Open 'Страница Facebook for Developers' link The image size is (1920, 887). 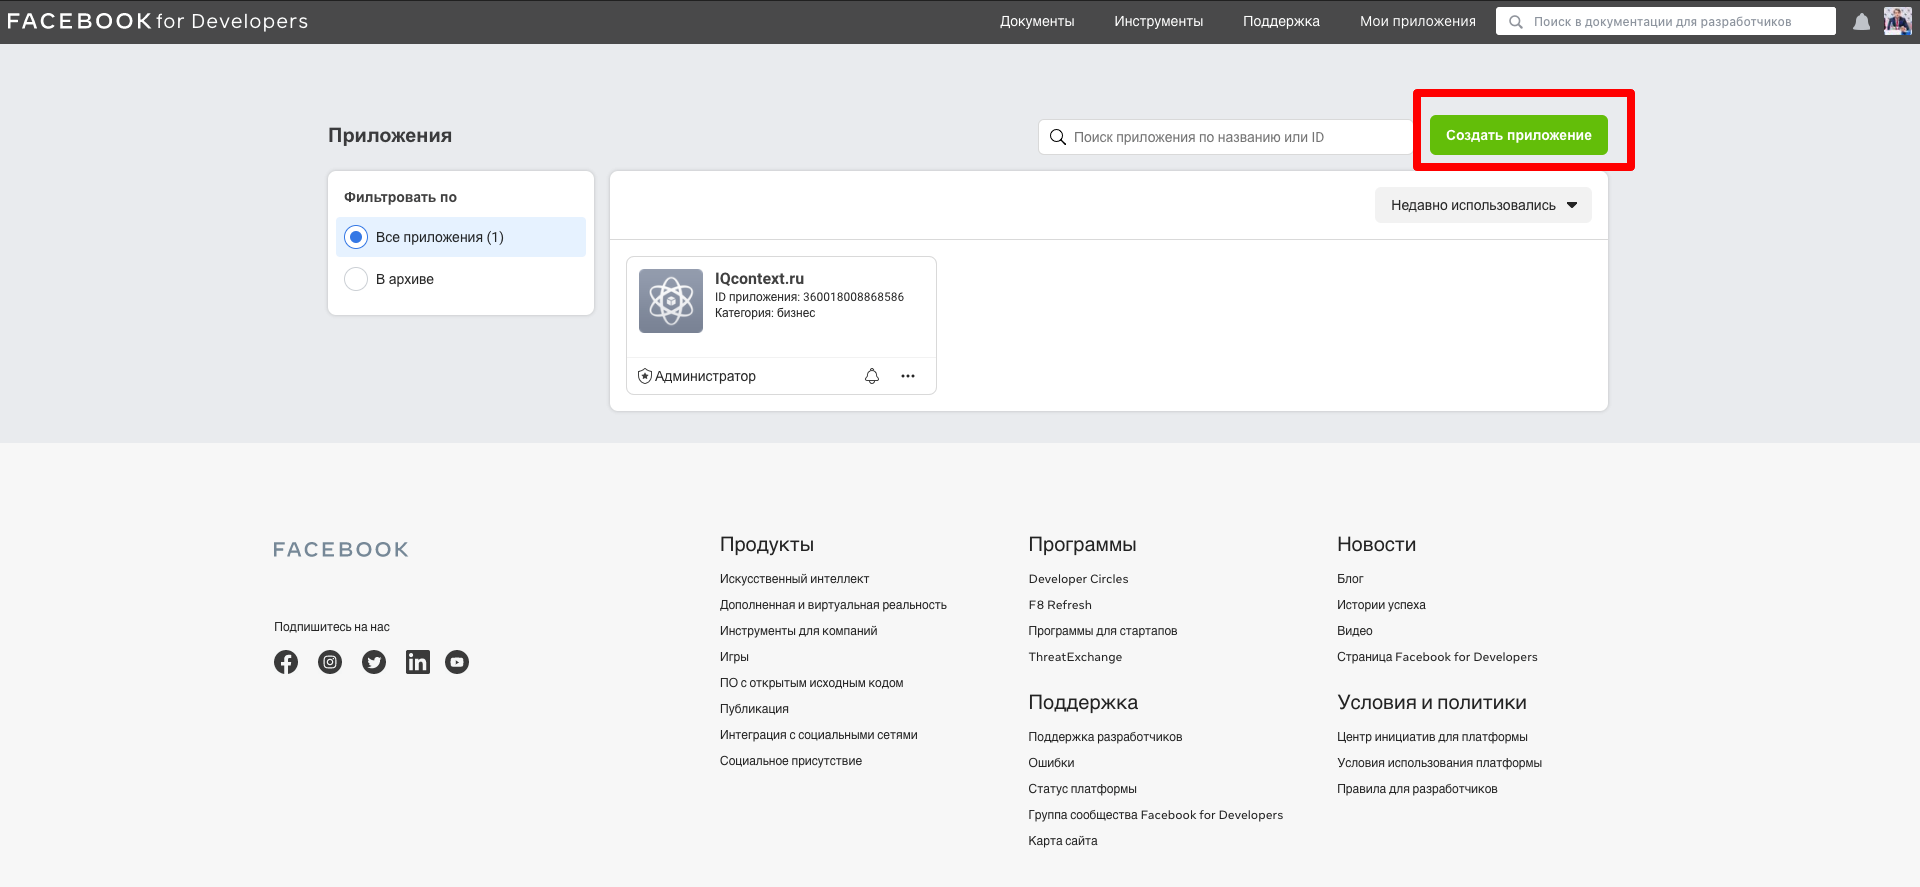pos(1437,657)
